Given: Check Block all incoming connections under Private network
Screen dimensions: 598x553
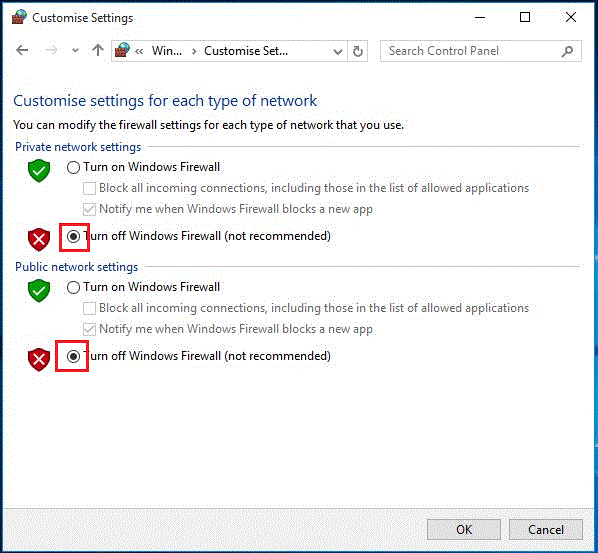Looking at the screenshot, I should pos(89,188).
